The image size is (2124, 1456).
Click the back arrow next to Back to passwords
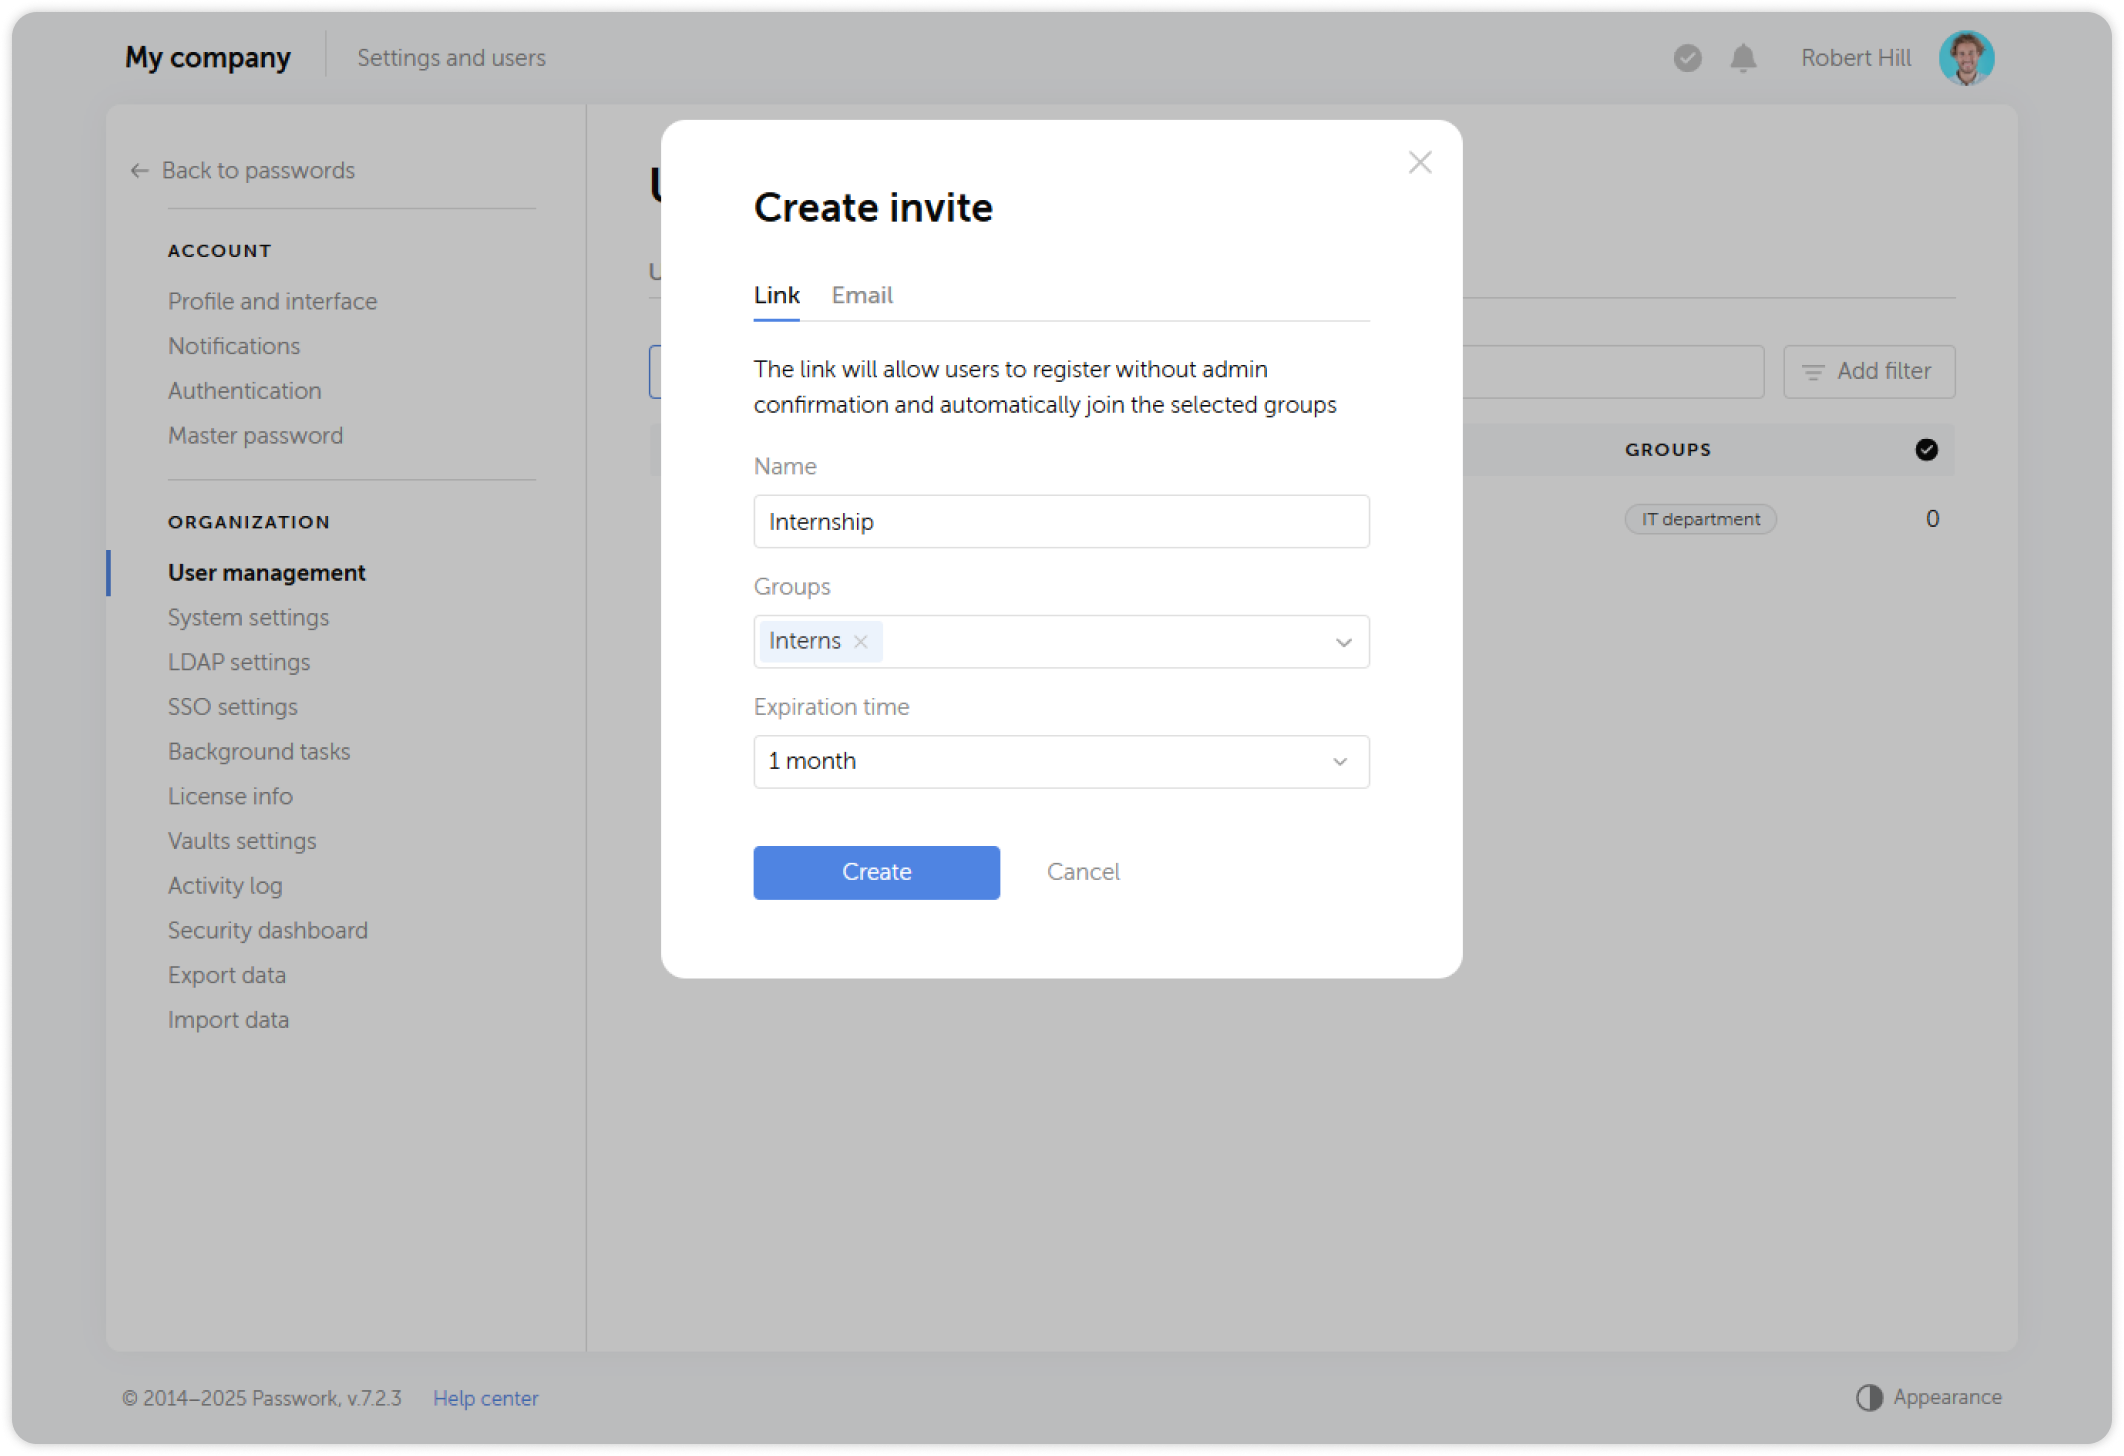138,170
